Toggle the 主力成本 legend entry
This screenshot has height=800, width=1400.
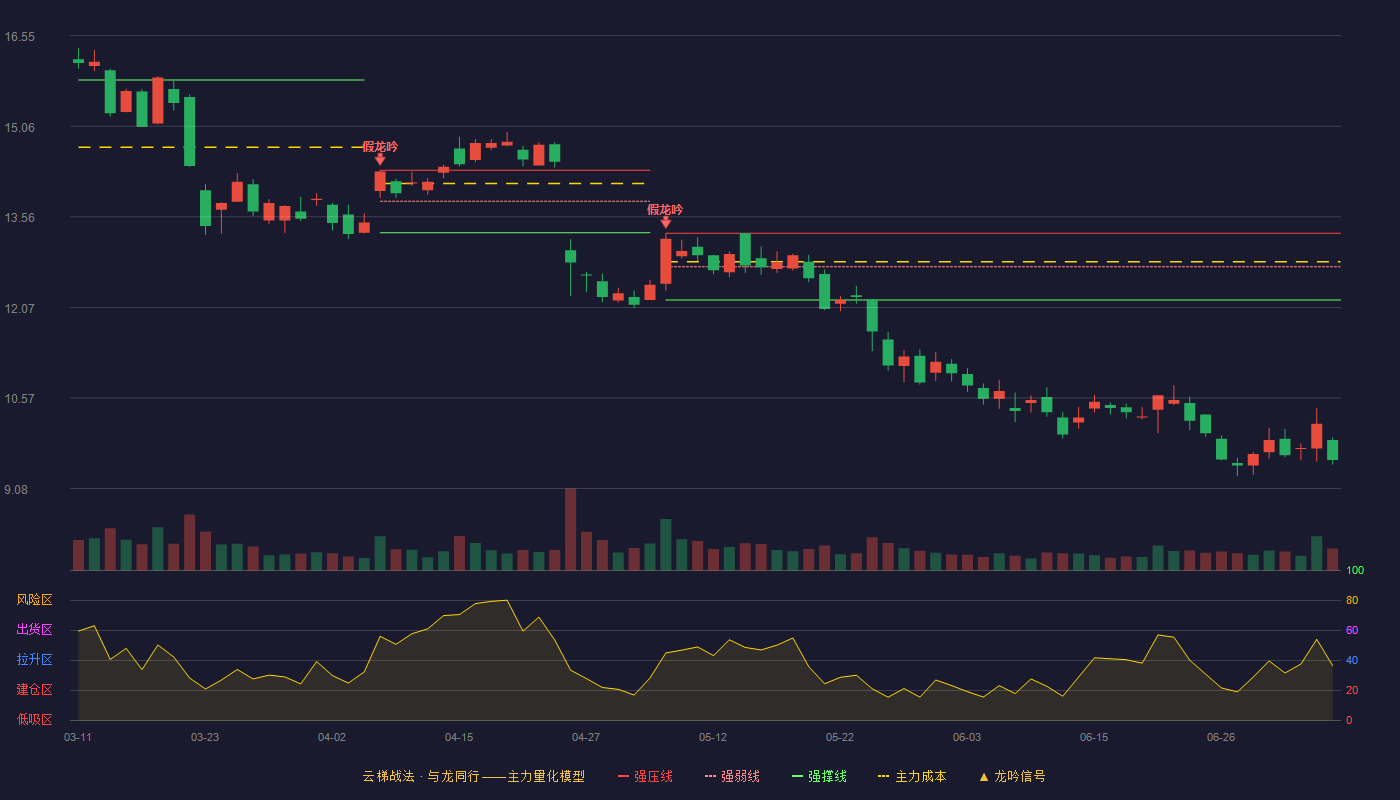912,776
